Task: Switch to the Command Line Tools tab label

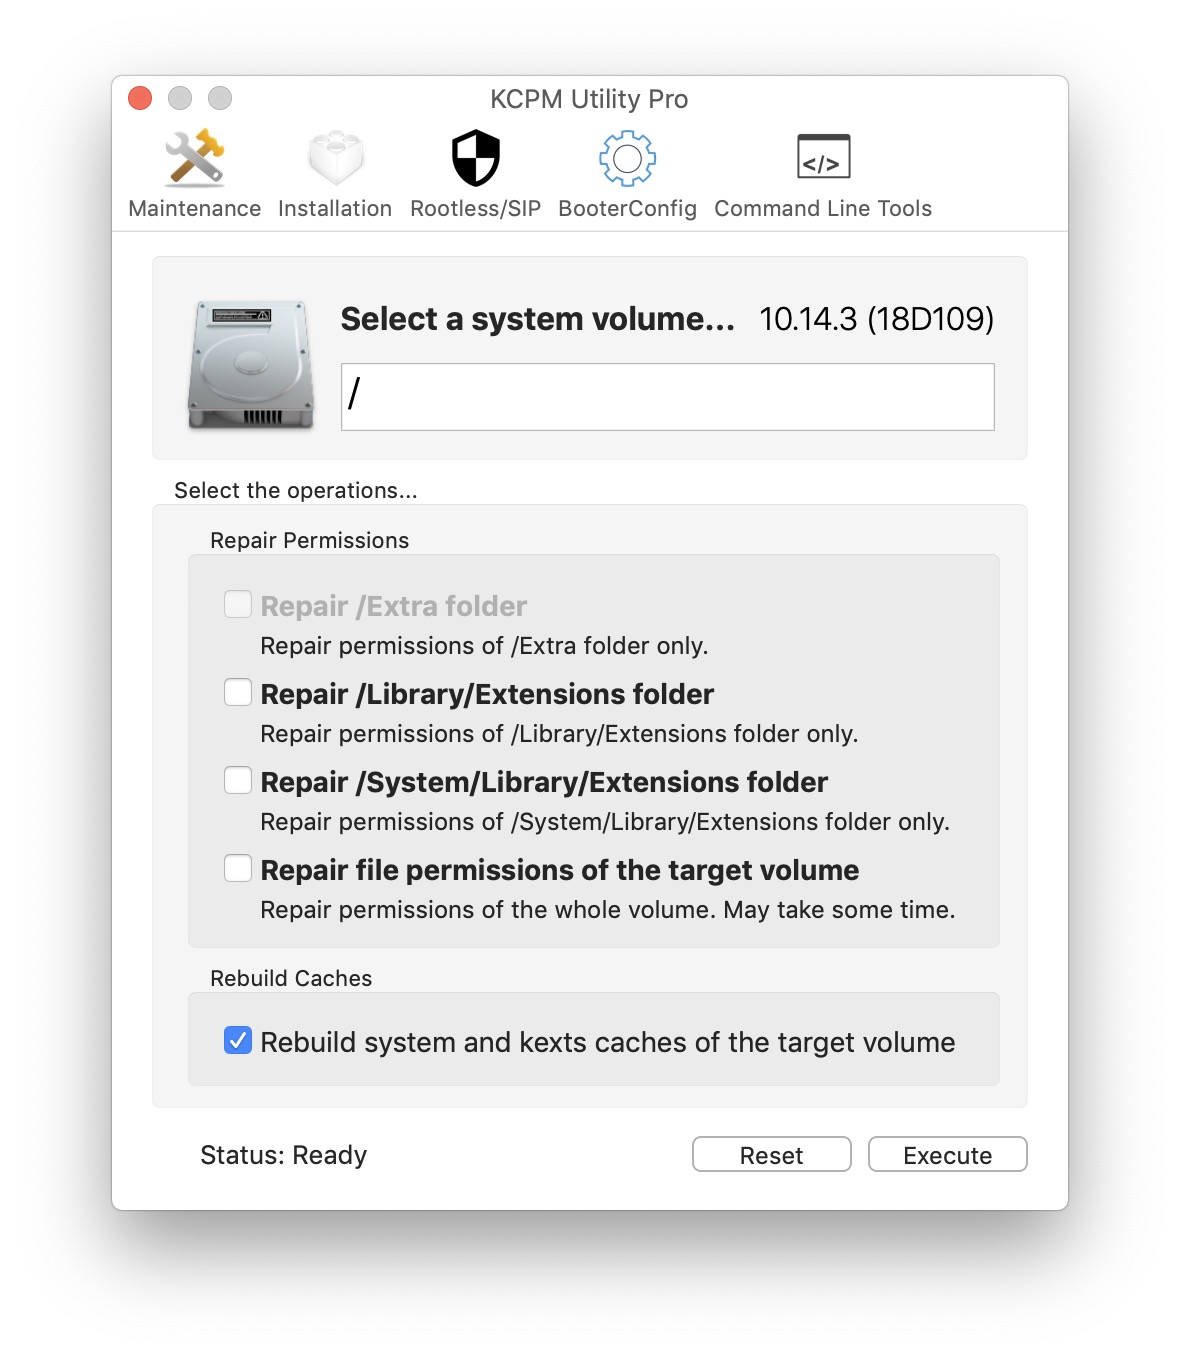Action: (x=823, y=208)
